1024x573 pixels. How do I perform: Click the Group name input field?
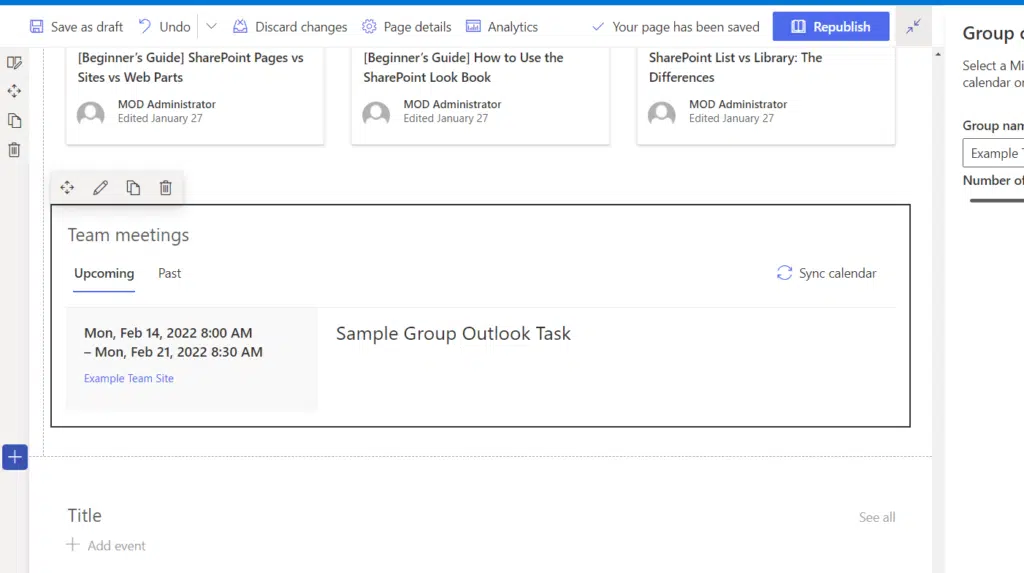click(993, 153)
